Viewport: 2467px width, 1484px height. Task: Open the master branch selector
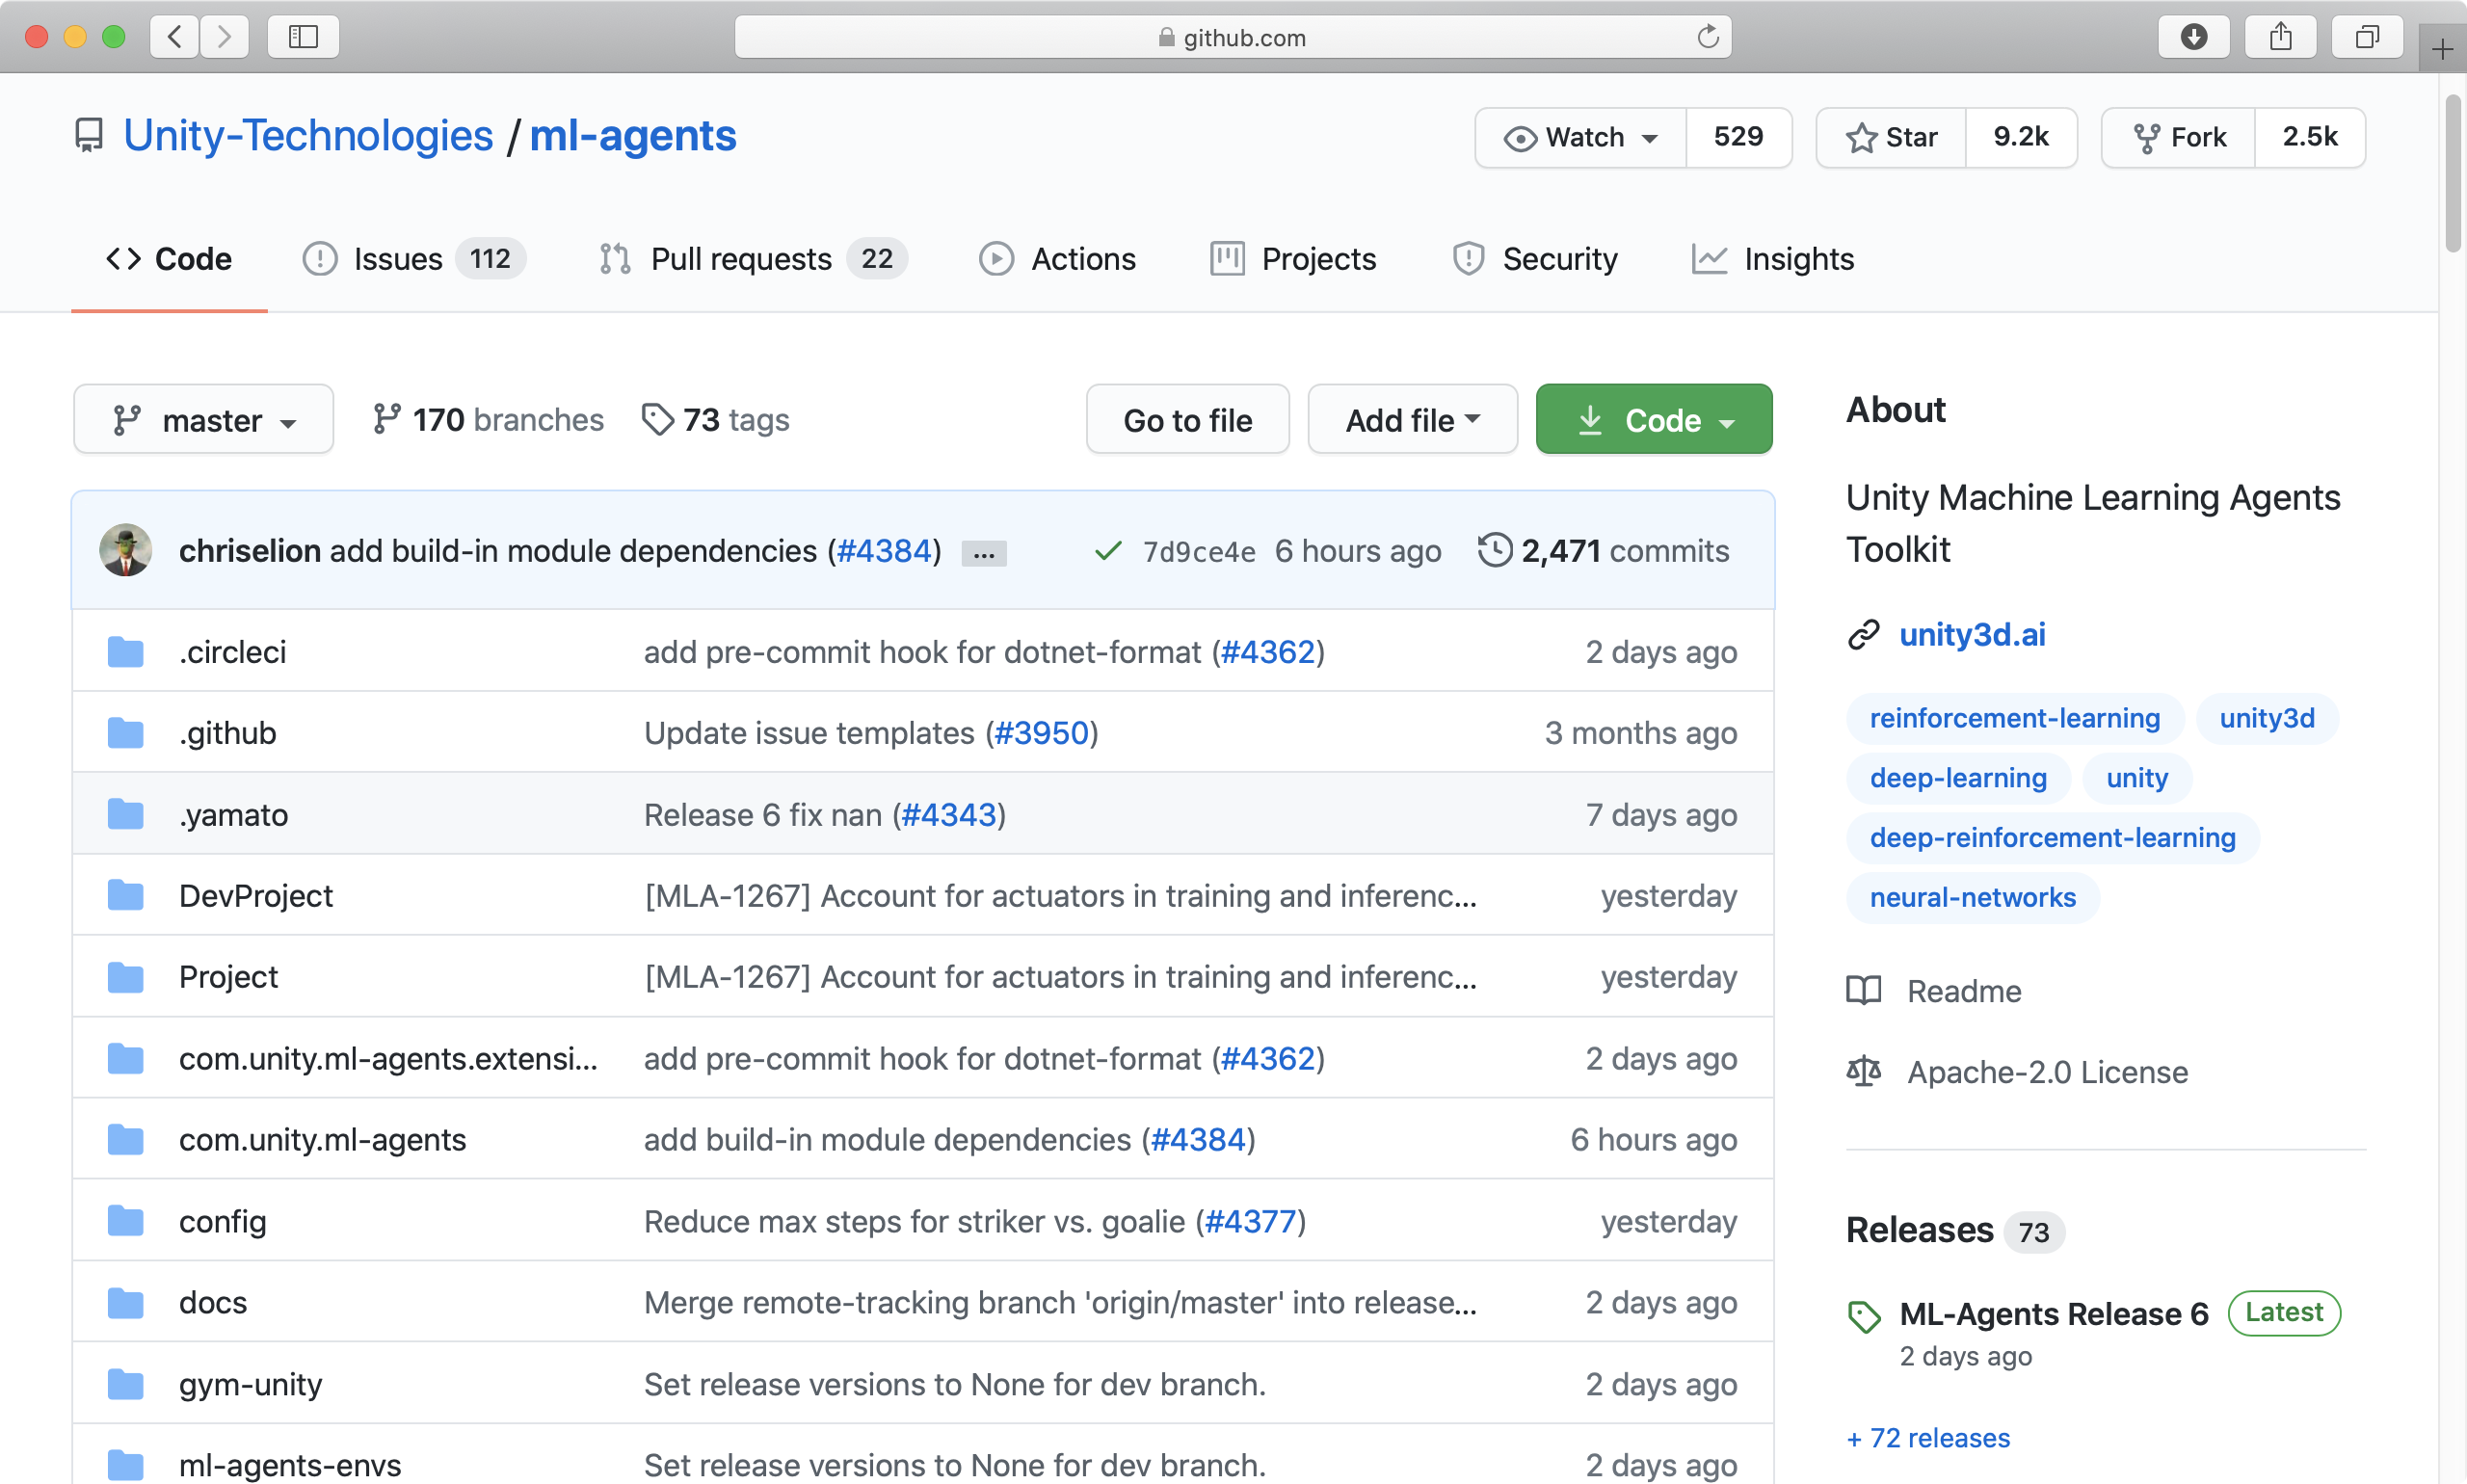click(203, 419)
